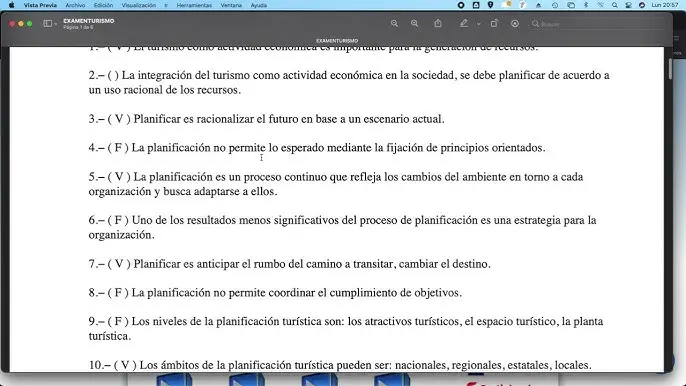Show the Markup toolbar icon
Image resolution: width=686 pixels, height=386 pixels.
[515, 24]
